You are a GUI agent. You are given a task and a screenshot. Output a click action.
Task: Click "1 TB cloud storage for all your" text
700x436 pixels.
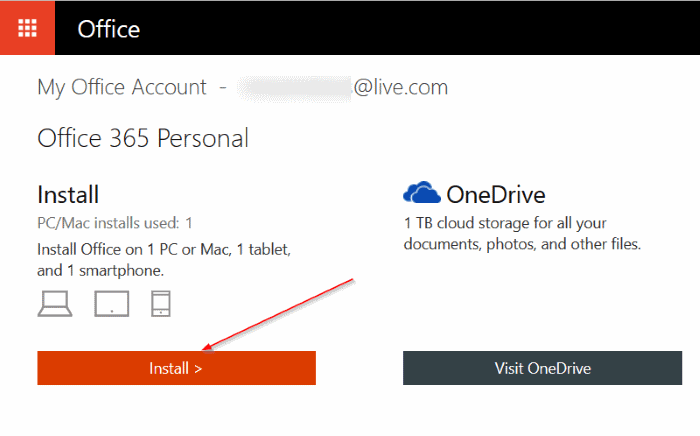[x=505, y=223]
